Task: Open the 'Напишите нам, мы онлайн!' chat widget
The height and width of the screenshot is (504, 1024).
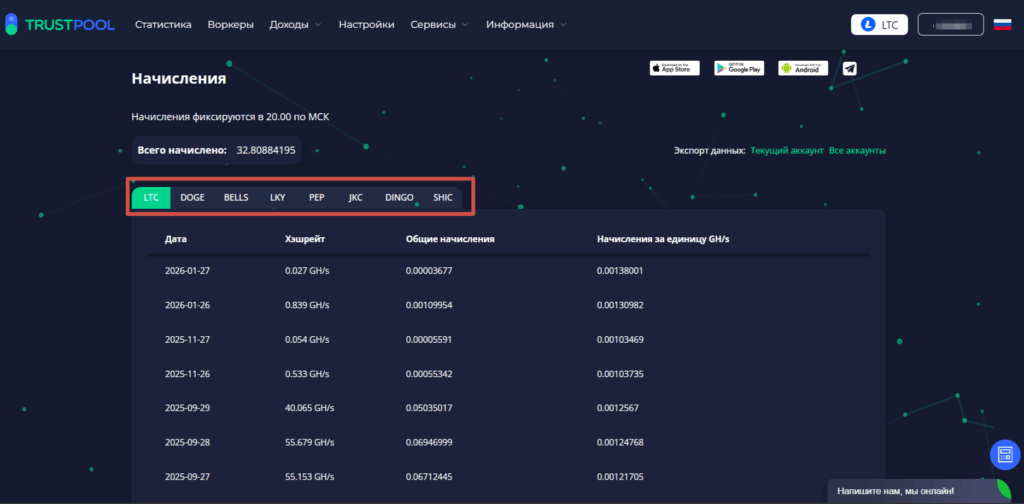Action: point(919,491)
